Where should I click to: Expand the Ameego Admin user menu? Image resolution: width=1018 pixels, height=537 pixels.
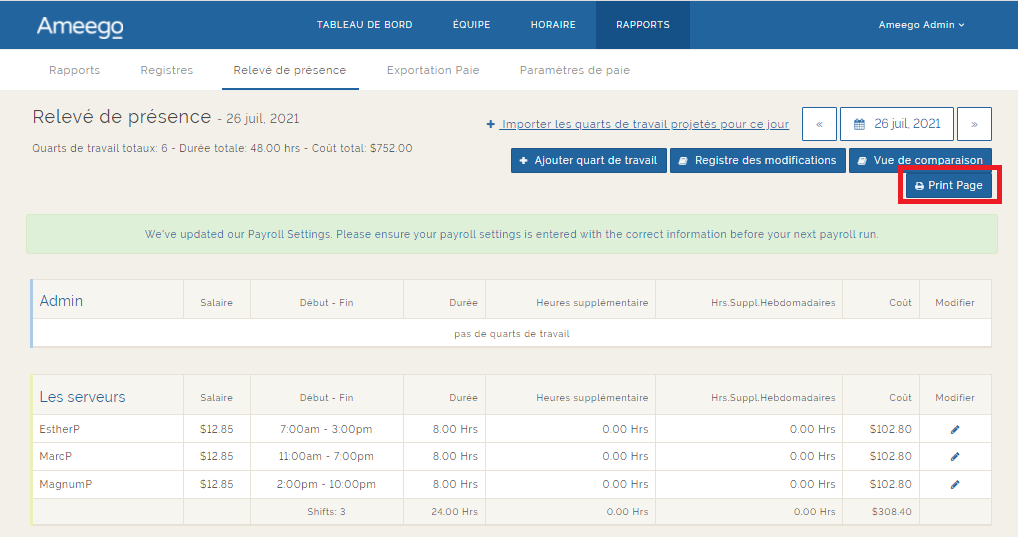point(921,25)
